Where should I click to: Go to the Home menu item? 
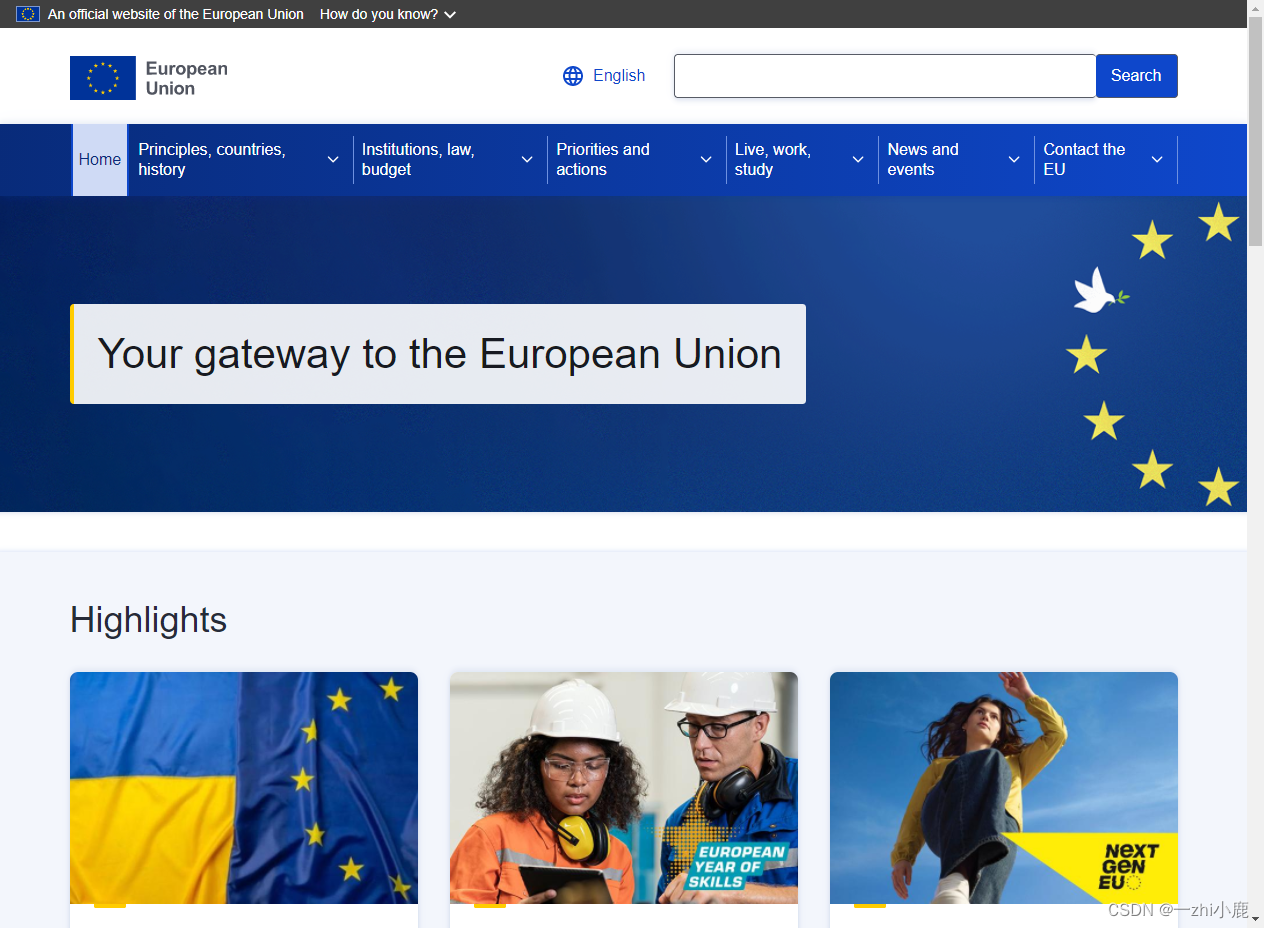[x=100, y=160]
